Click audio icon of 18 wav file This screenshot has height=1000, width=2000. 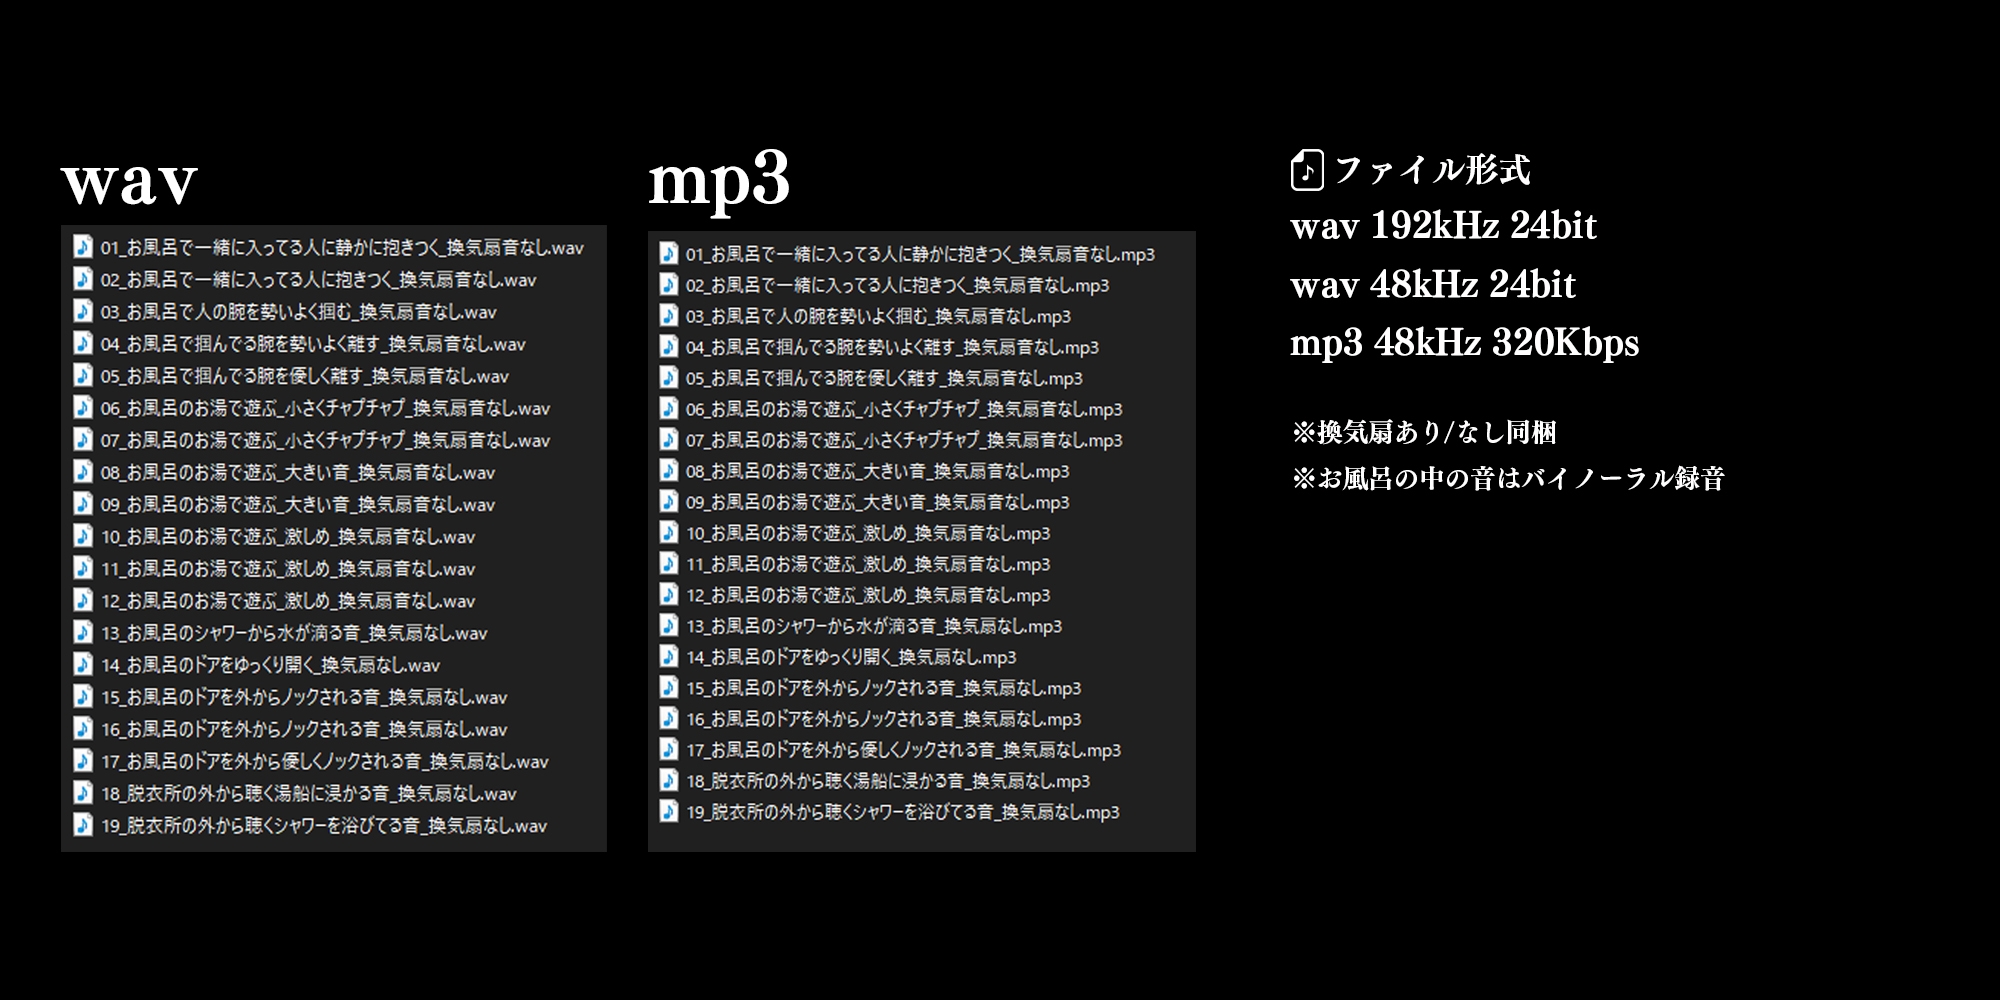coord(83,792)
